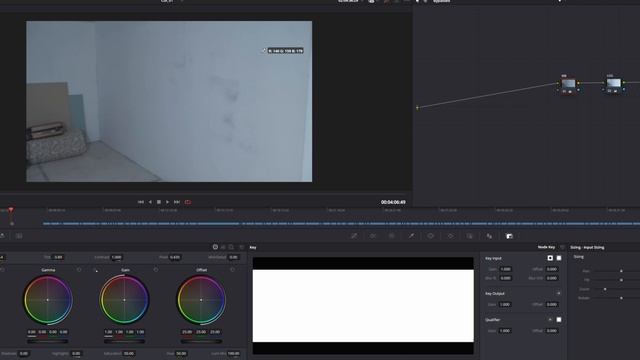Reset the Offset wheel
640x360 pixels.
click(x=232, y=270)
